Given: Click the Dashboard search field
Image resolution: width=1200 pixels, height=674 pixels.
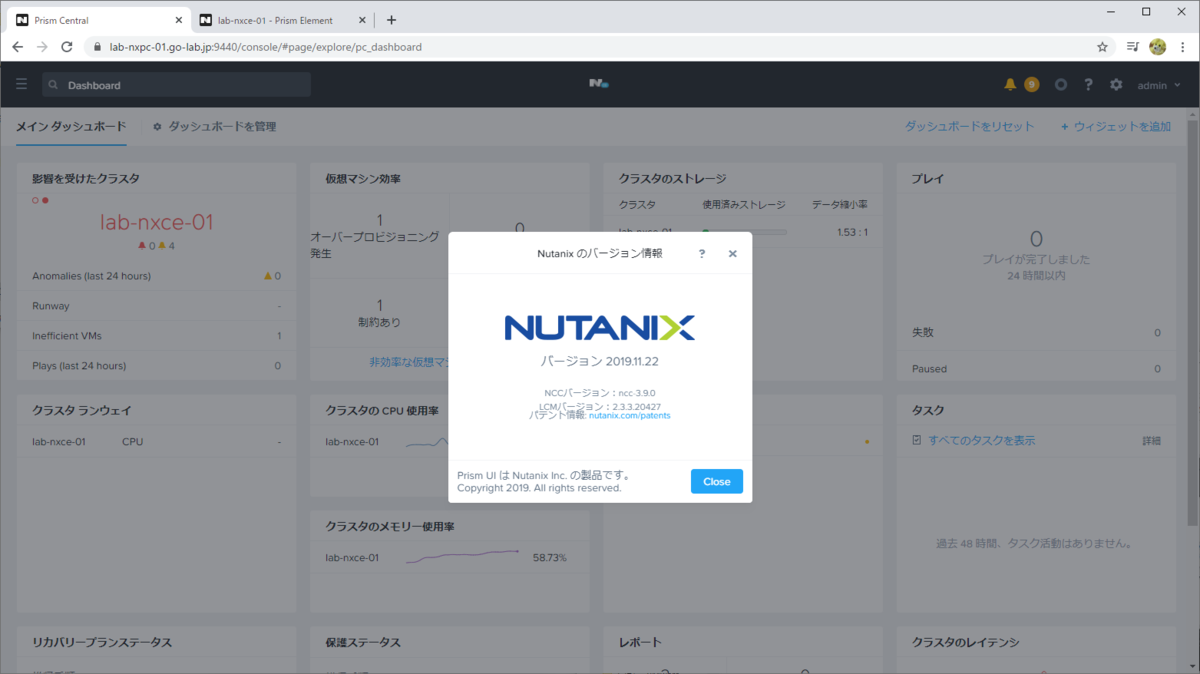Looking at the screenshot, I should tap(176, 85).
